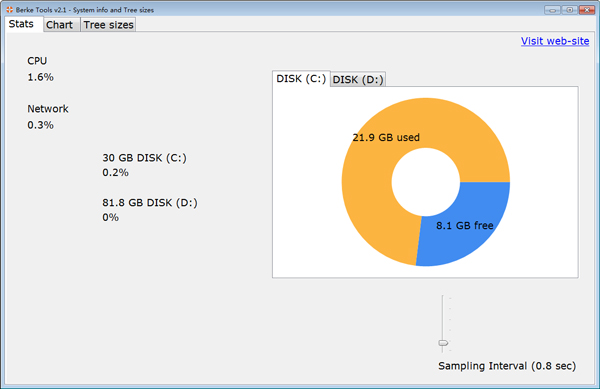
Task: Click the 0% disk D value
Action: click(x=110, y=217)
